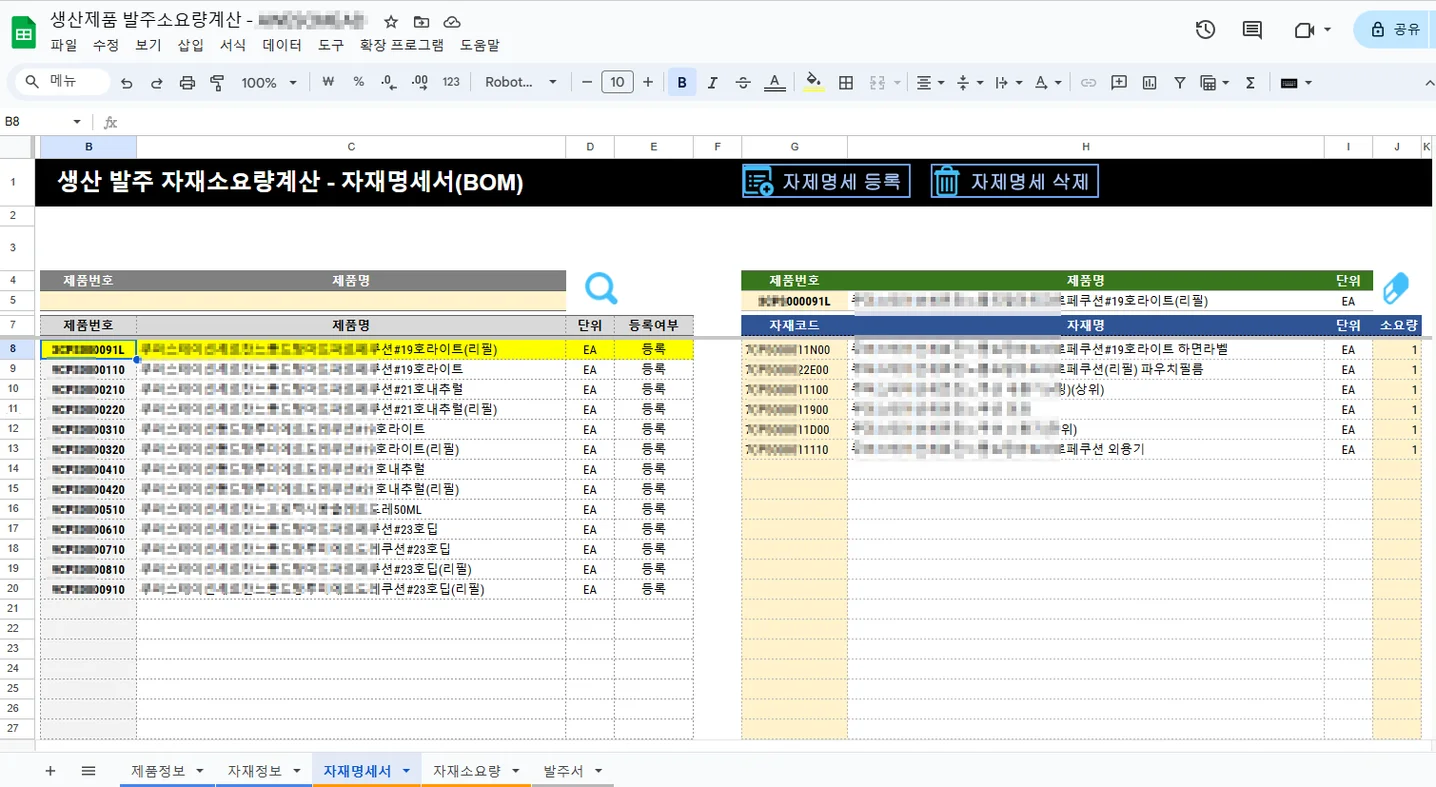Open text rotation dropdown

1048,83
